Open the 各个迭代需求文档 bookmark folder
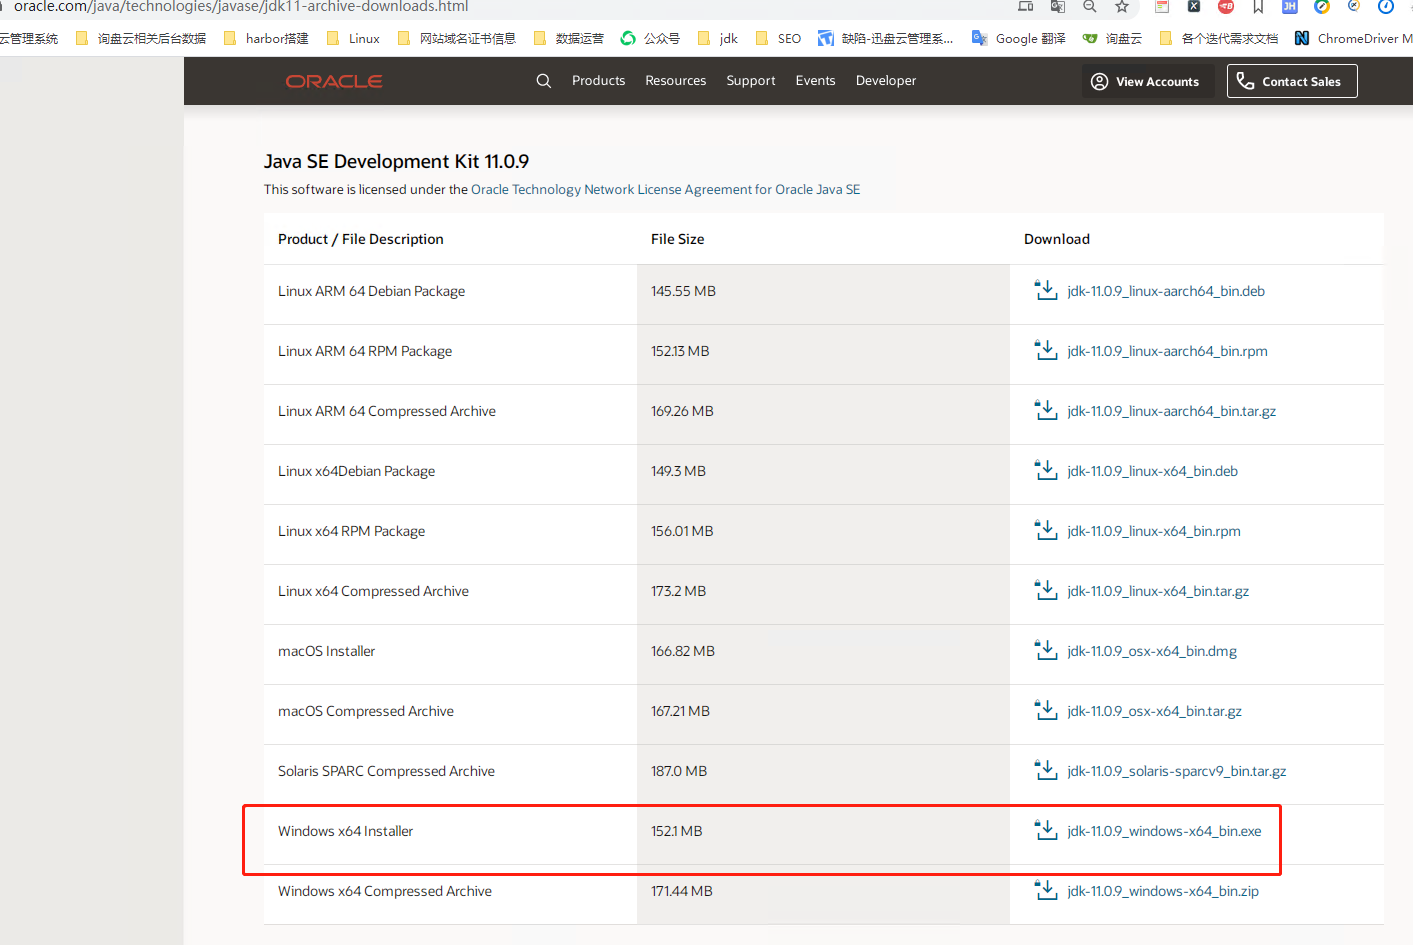Image resolution: width=1413 pixels, height=945 pixels. (1219, 38)
